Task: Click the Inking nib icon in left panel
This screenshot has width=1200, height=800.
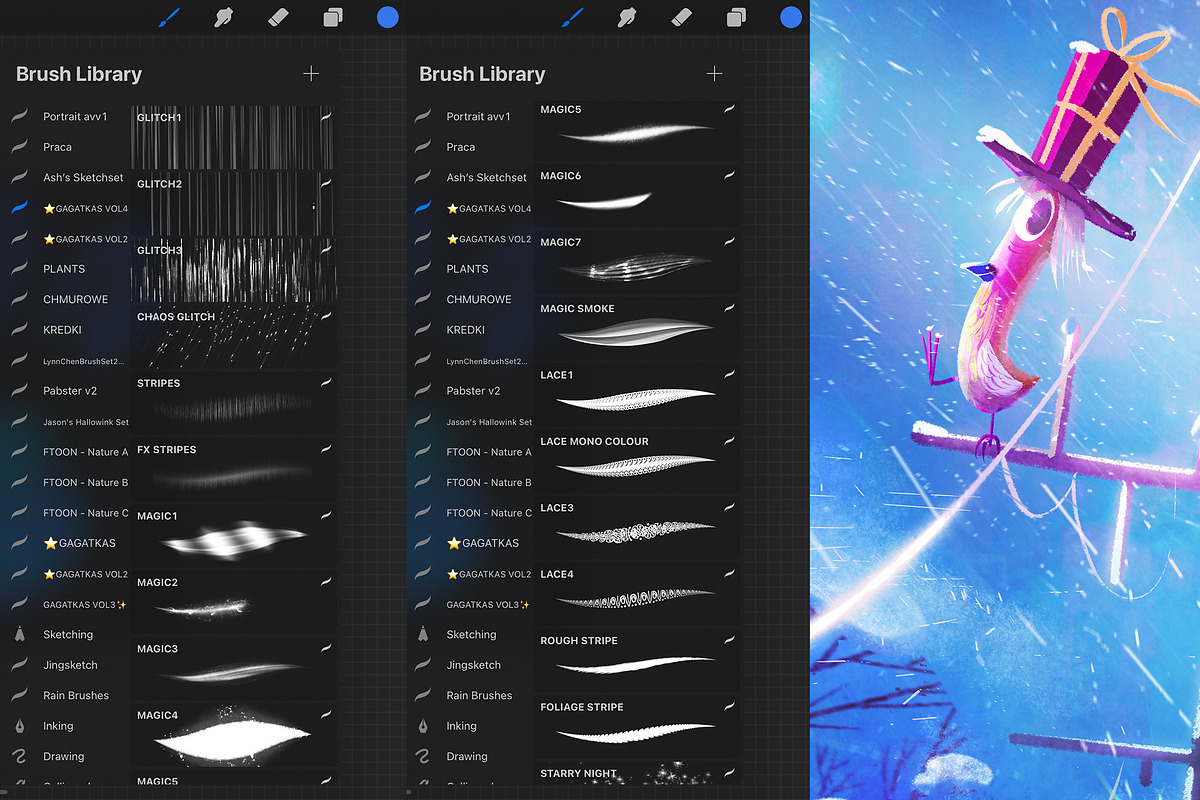Action: pyautogui.click(x=19, y=726)
